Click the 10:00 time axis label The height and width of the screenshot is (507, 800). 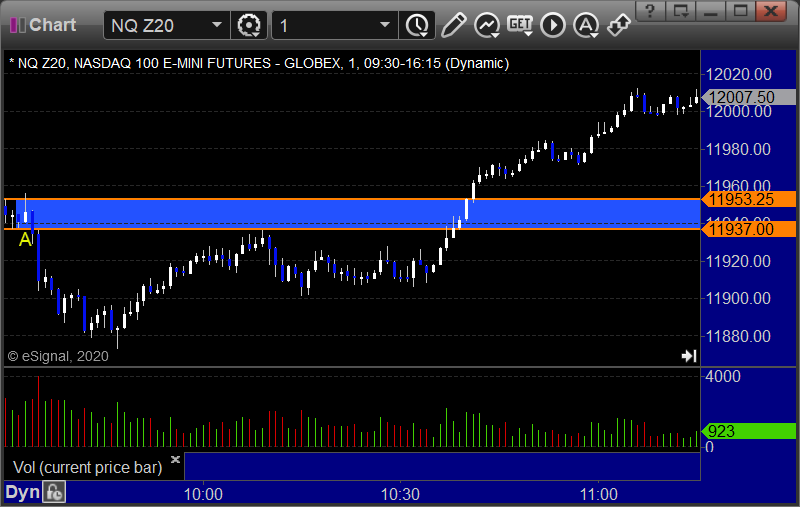coord(203,494)
